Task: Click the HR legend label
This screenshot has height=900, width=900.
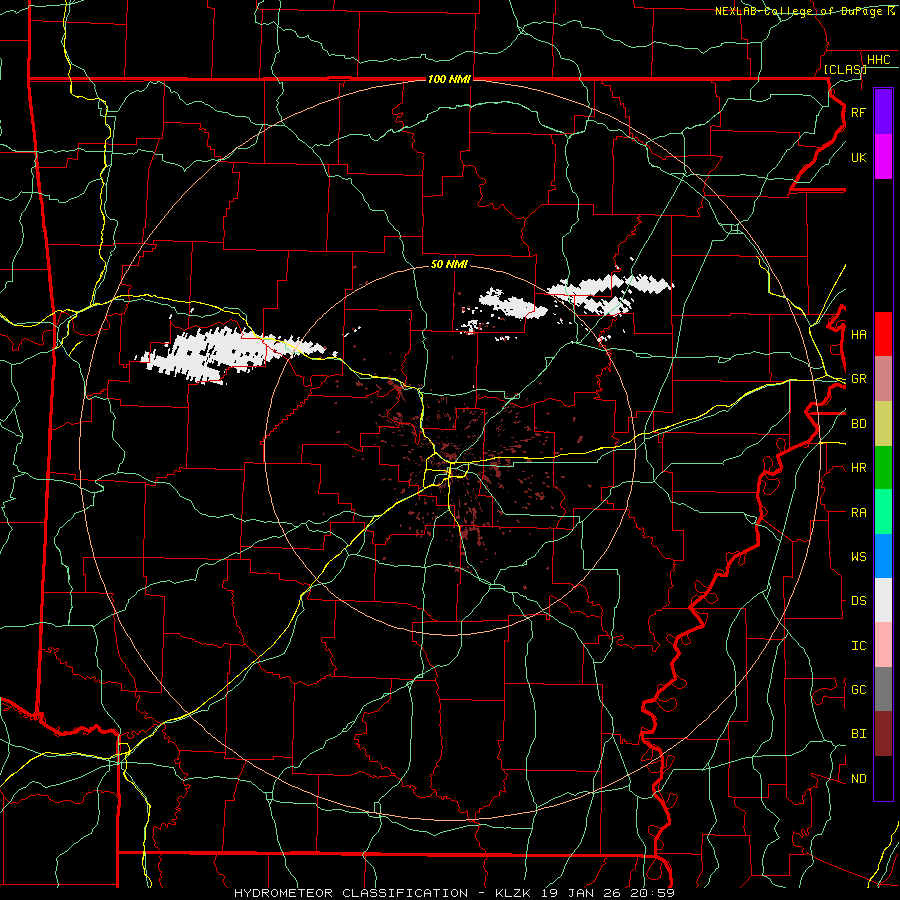Action: [x=858, y=468]
